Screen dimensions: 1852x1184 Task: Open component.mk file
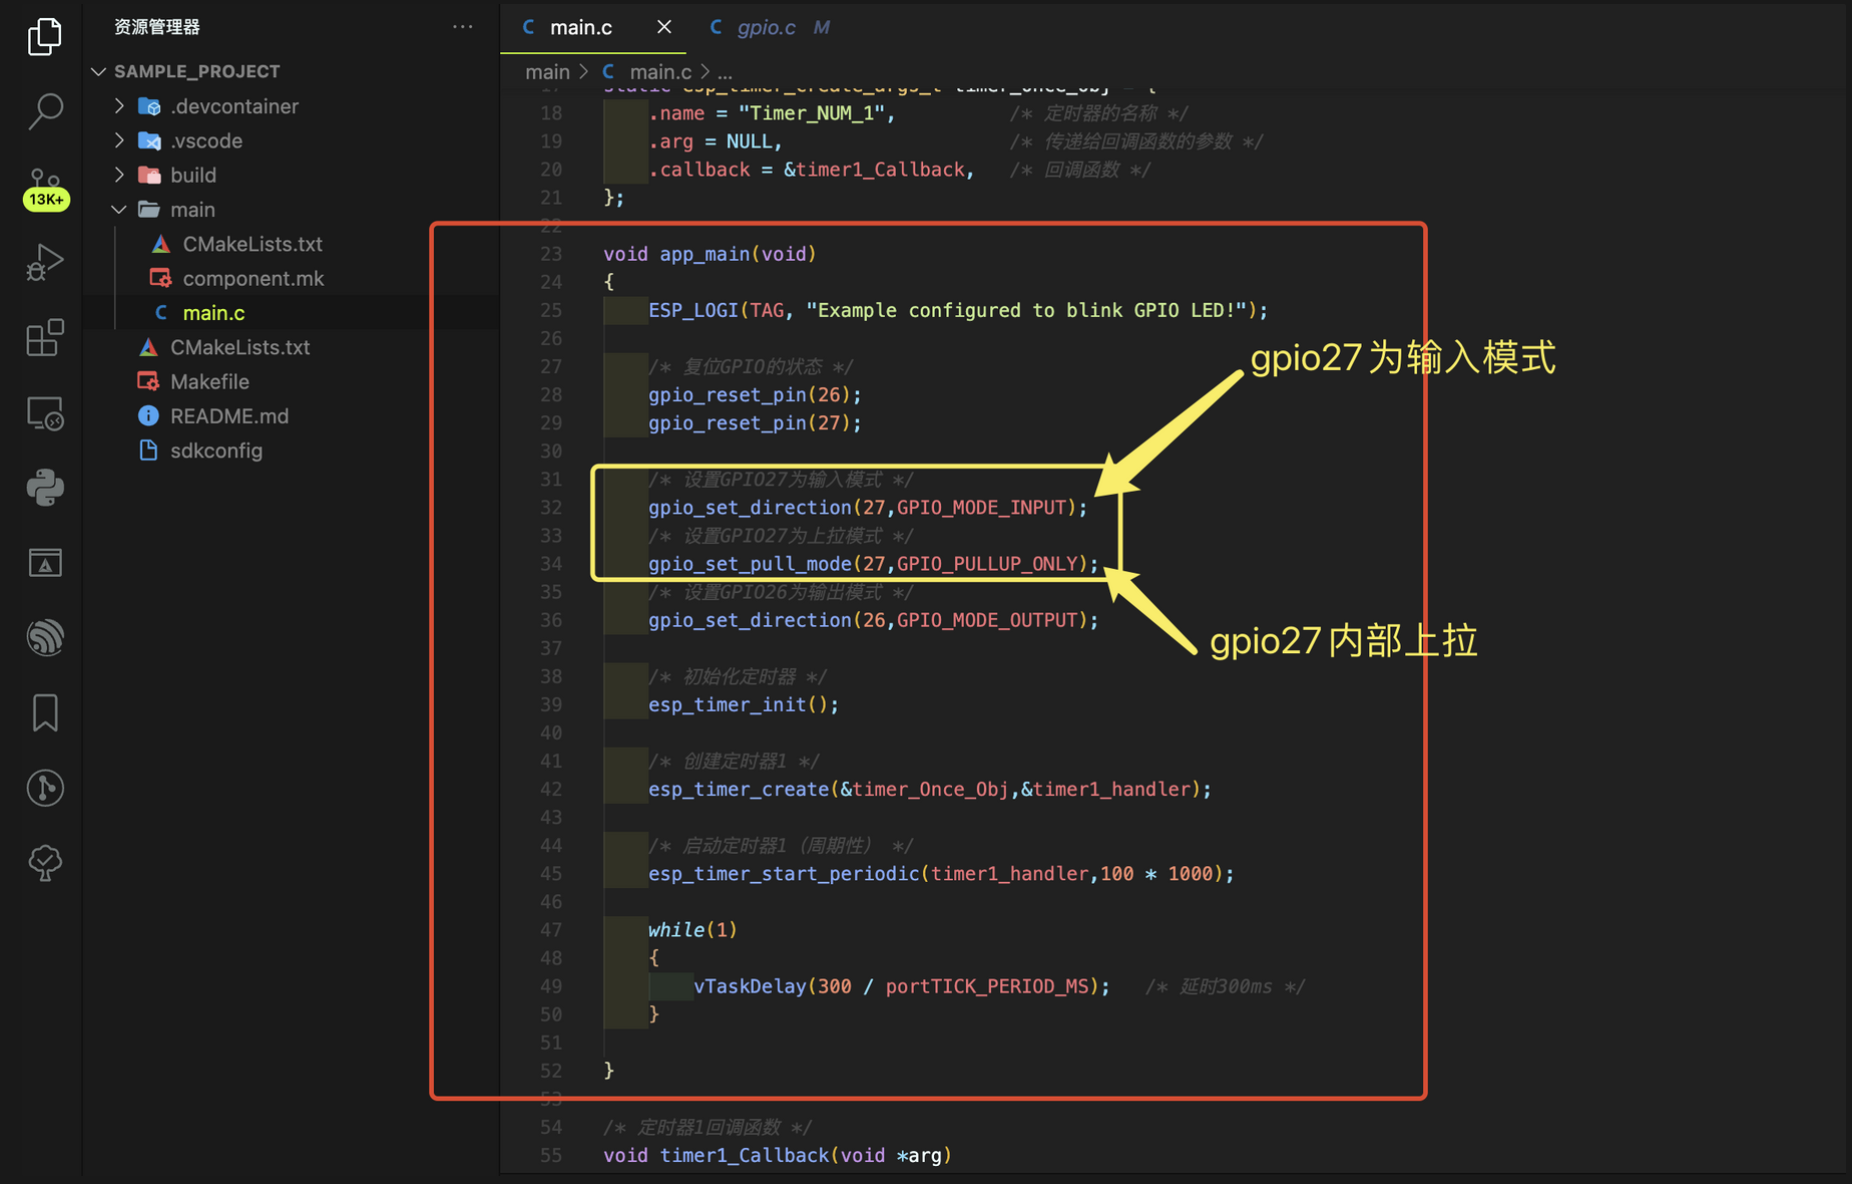(253, 278)
